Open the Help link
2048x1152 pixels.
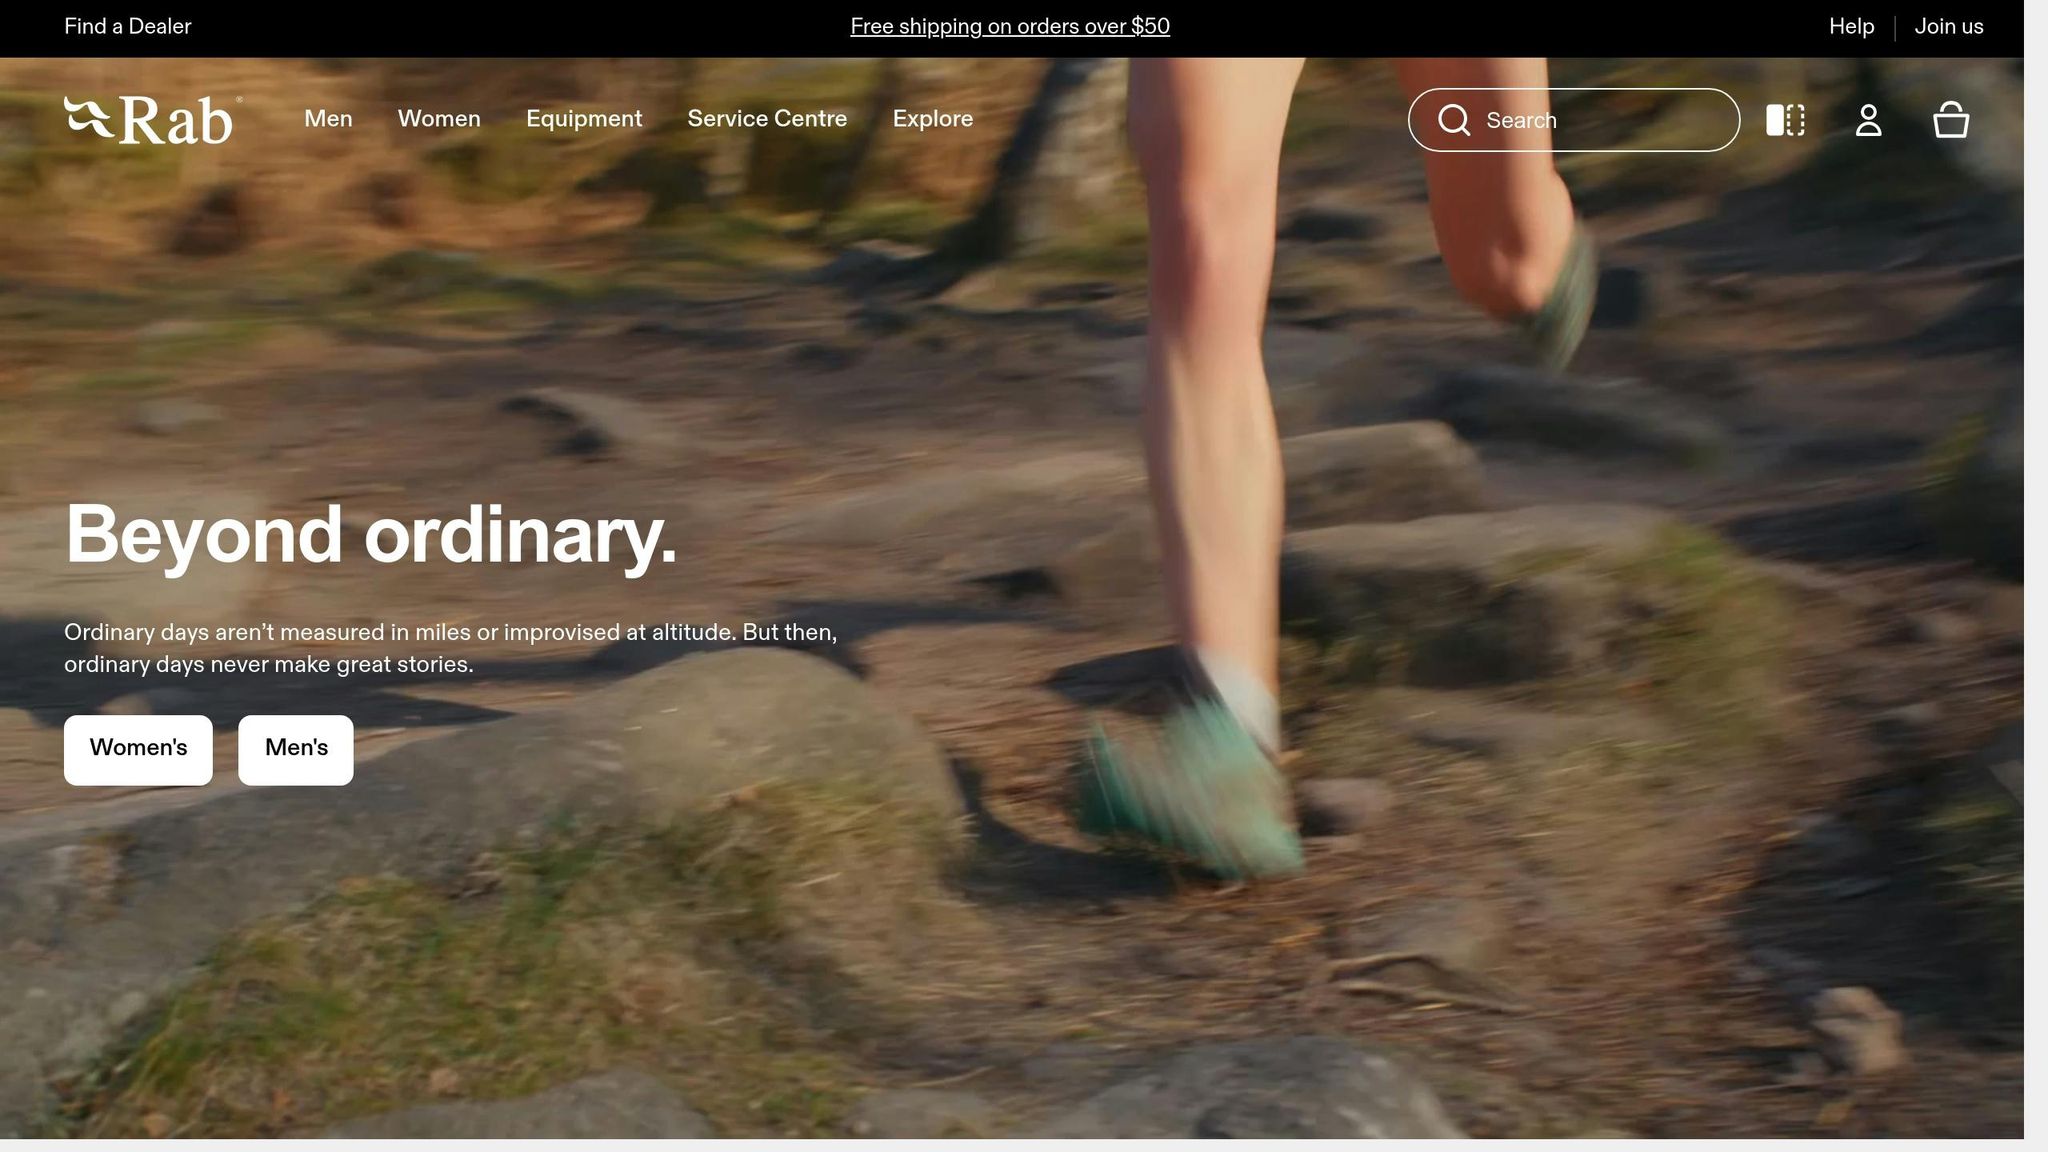[1851, 27]
